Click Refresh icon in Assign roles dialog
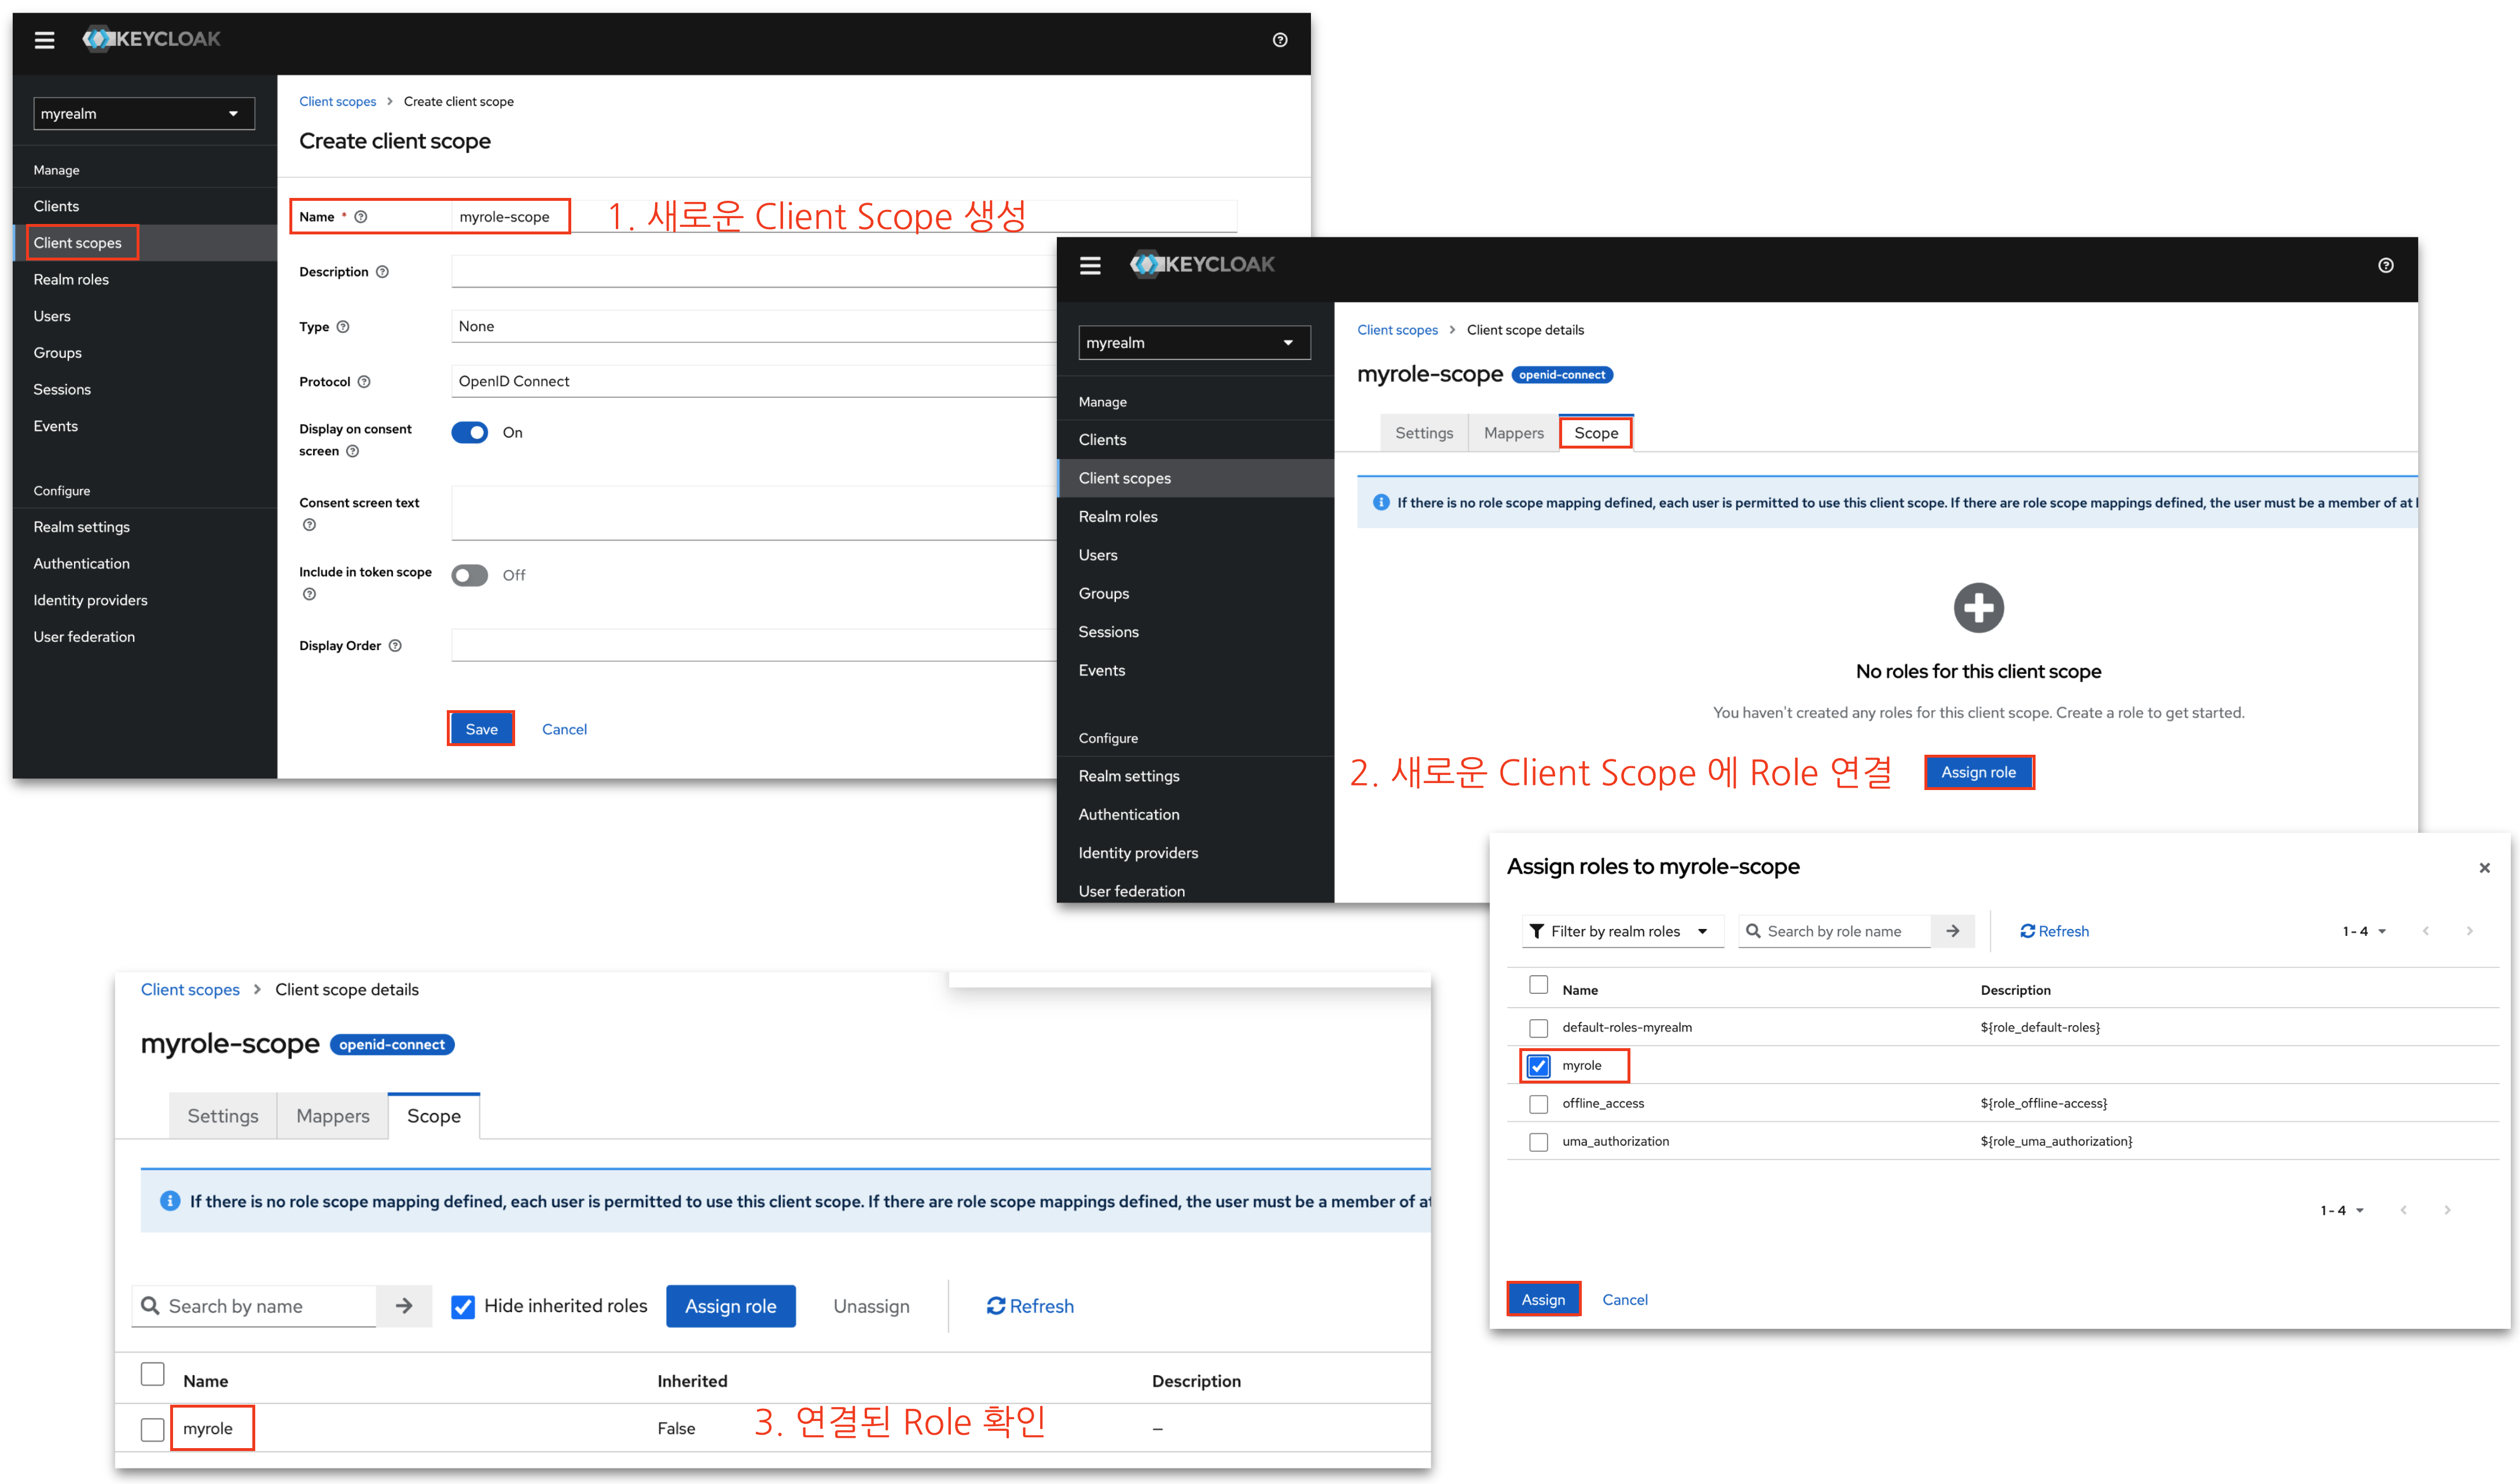The image size is (2520, 1484). pyautogui.click(x=2027, y=931)
